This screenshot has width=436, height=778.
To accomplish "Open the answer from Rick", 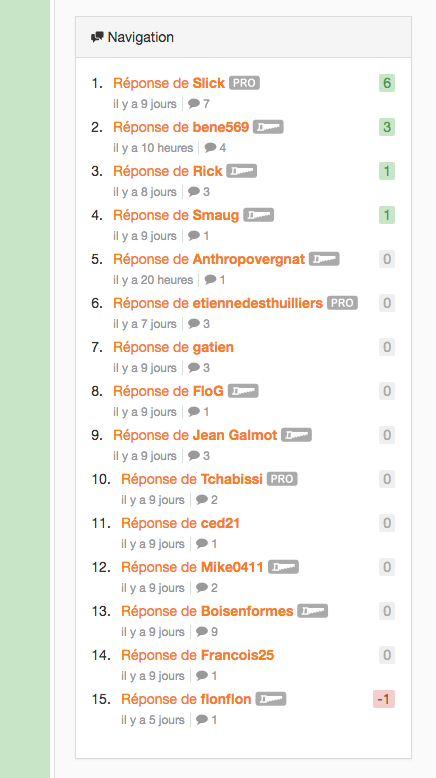I will [x=168, y=171].
